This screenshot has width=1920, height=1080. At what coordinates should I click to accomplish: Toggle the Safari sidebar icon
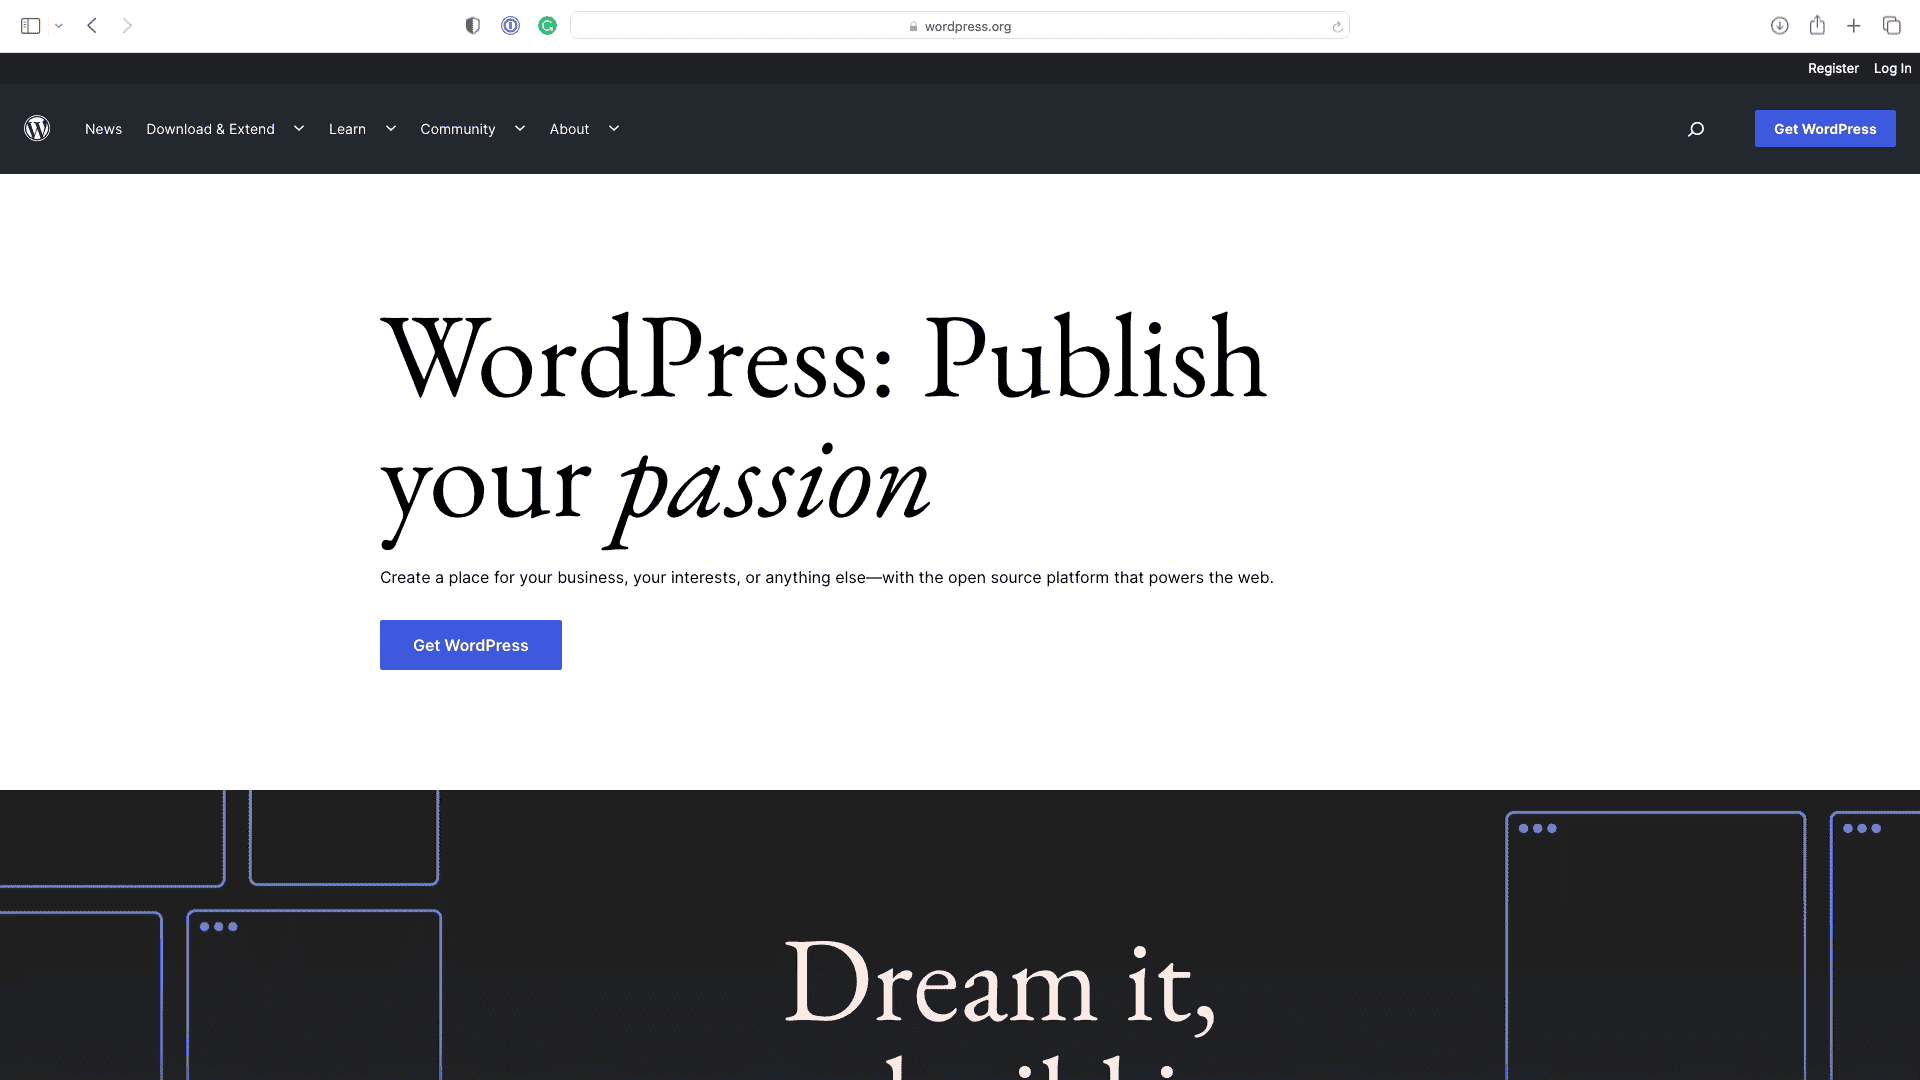(31, 26)
